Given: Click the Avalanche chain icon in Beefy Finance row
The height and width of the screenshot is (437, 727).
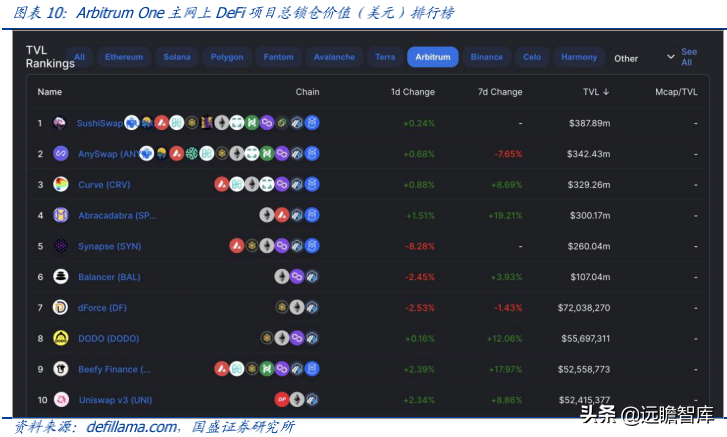Looking at the screenshot, I should tap(222, 369).
